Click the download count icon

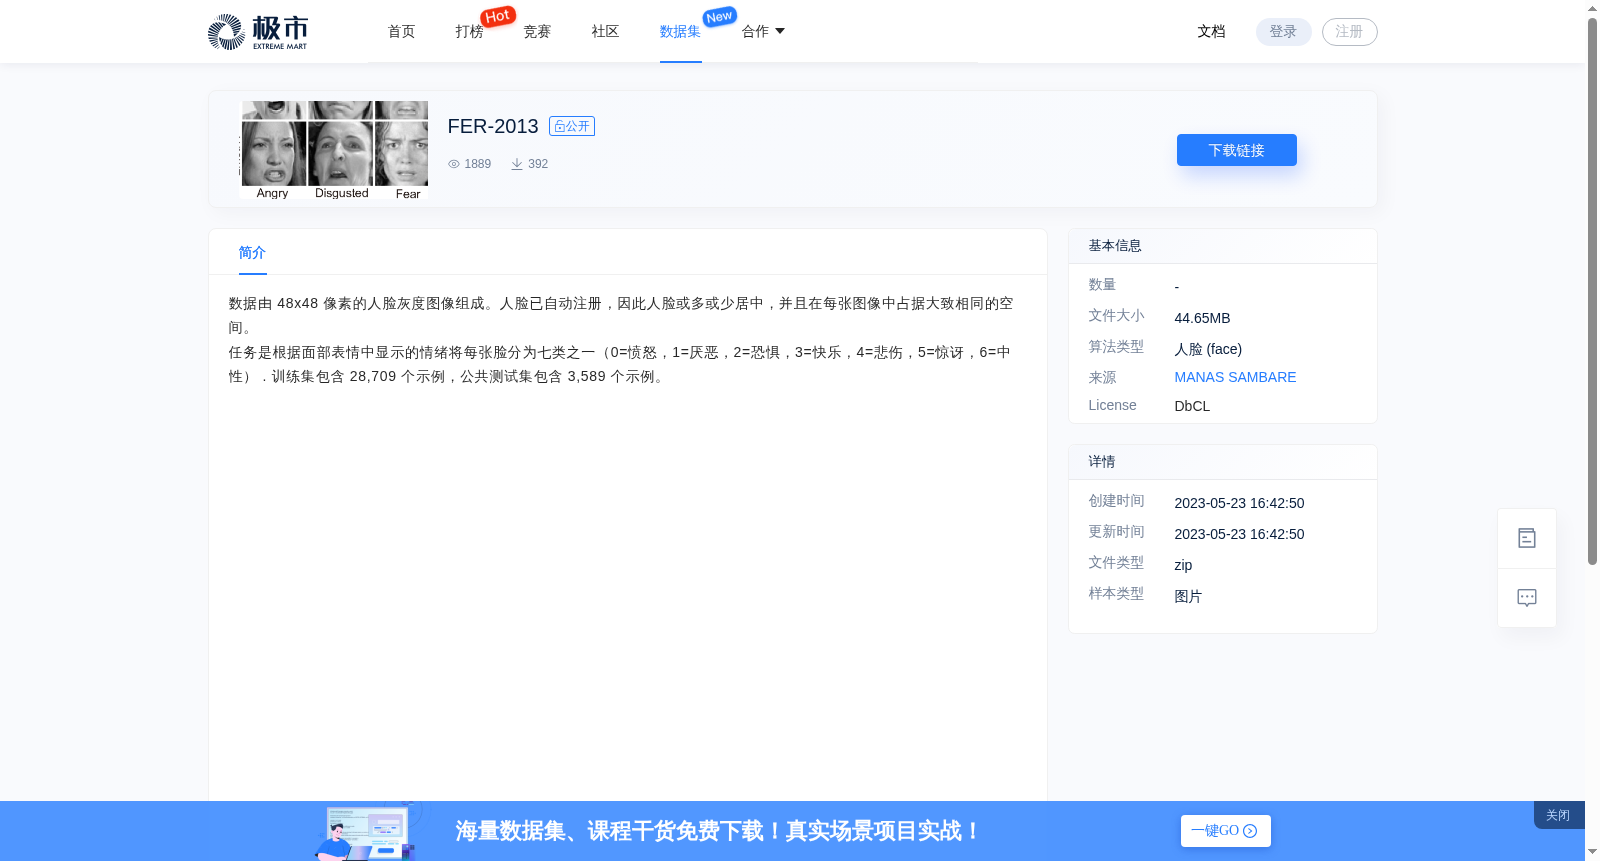click(517, 164)
